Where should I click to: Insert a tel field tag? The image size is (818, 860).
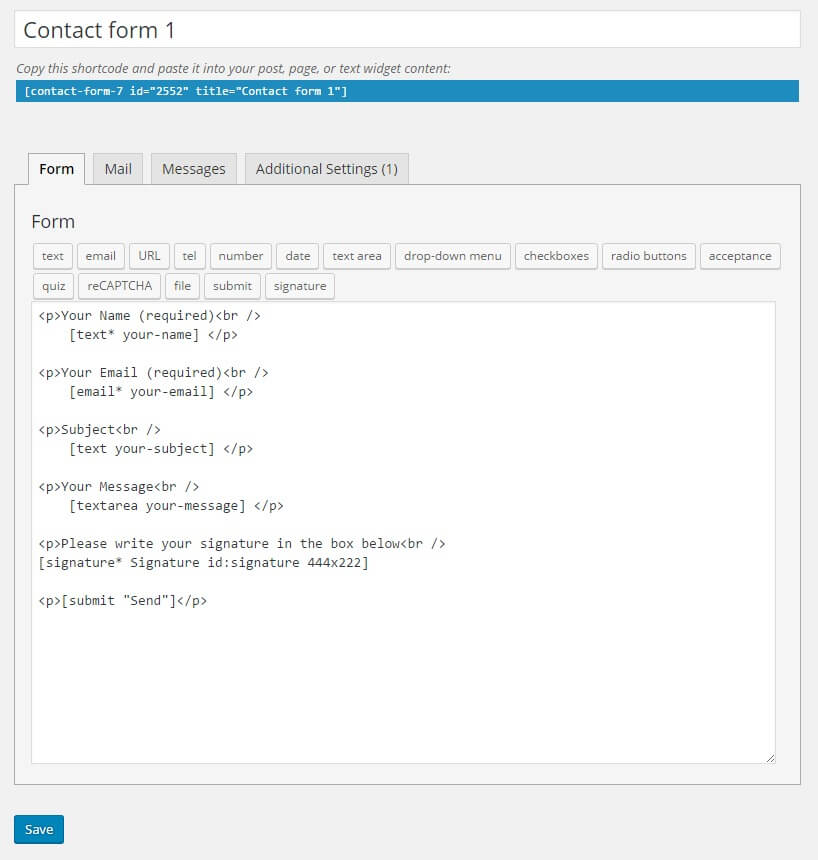189,256
